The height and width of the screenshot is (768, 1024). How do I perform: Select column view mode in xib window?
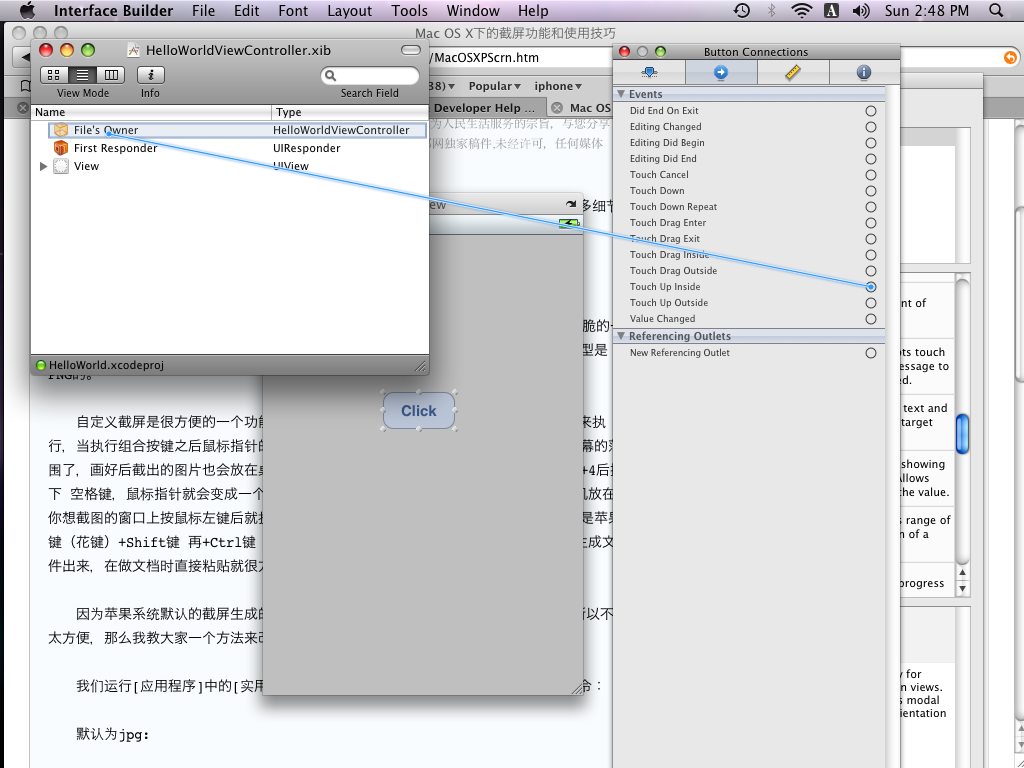coord(111,75)
